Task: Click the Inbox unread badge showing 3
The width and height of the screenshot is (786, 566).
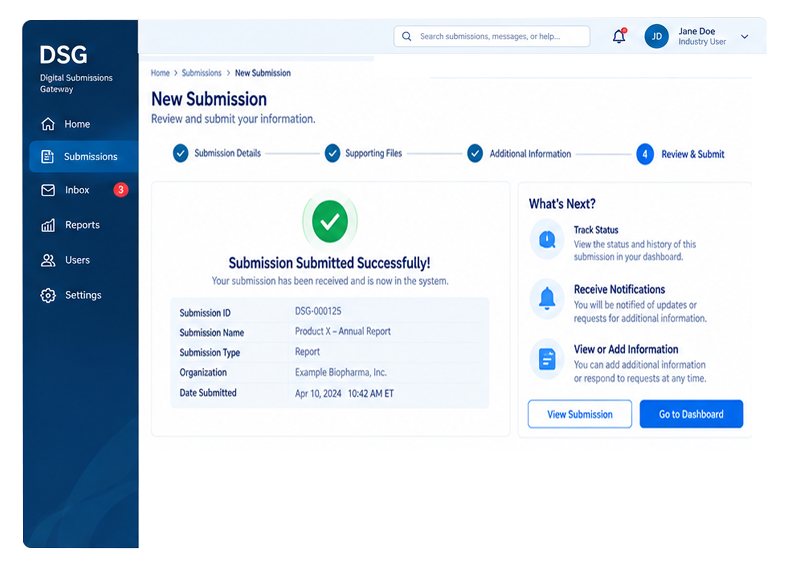Action: pos(120,190)
